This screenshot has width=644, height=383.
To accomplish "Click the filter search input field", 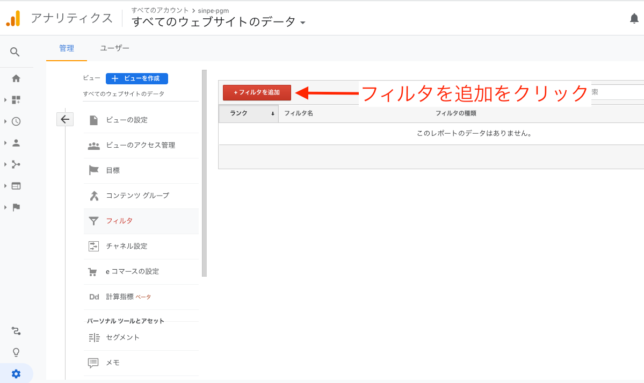I will click(617, 92).
